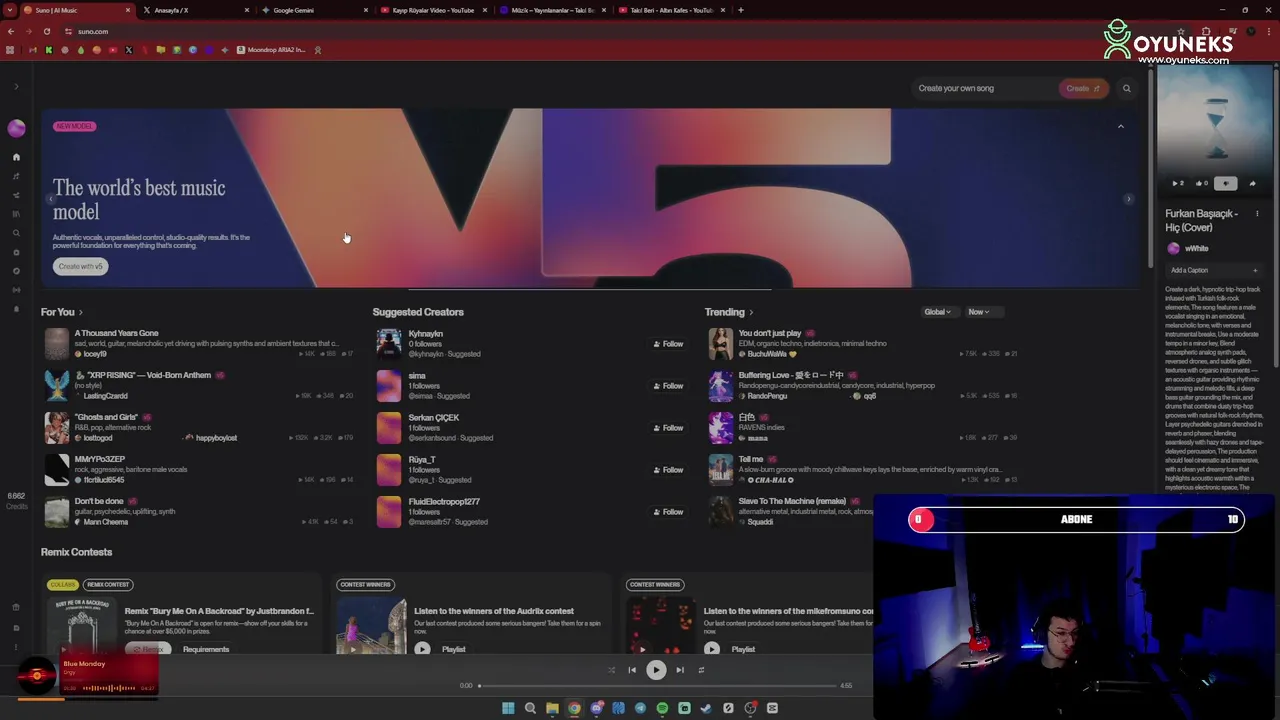Open the X bookmark in the bookmarks bar
The width and height of the screenshot is (1280, 720).
point(129,50)
